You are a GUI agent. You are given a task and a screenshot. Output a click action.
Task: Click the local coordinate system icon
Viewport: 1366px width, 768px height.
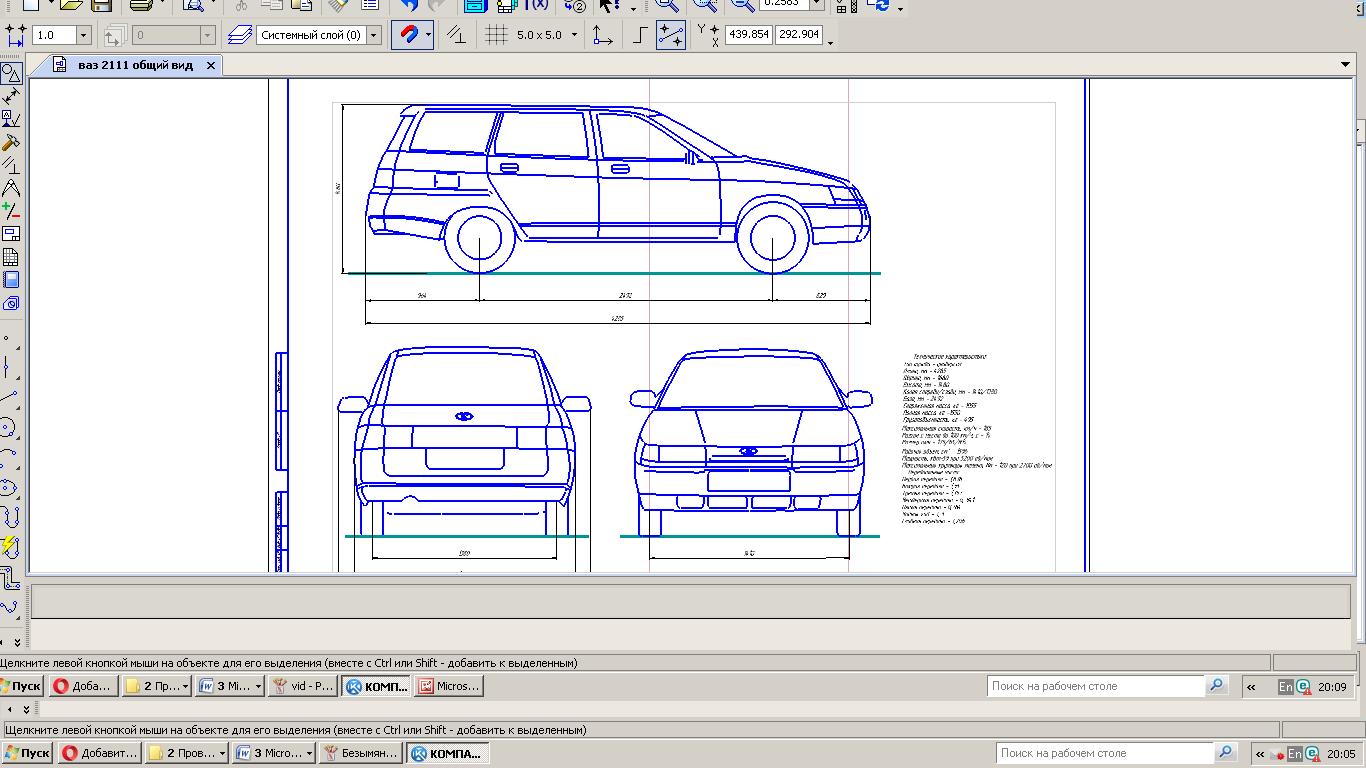(602, 35)
